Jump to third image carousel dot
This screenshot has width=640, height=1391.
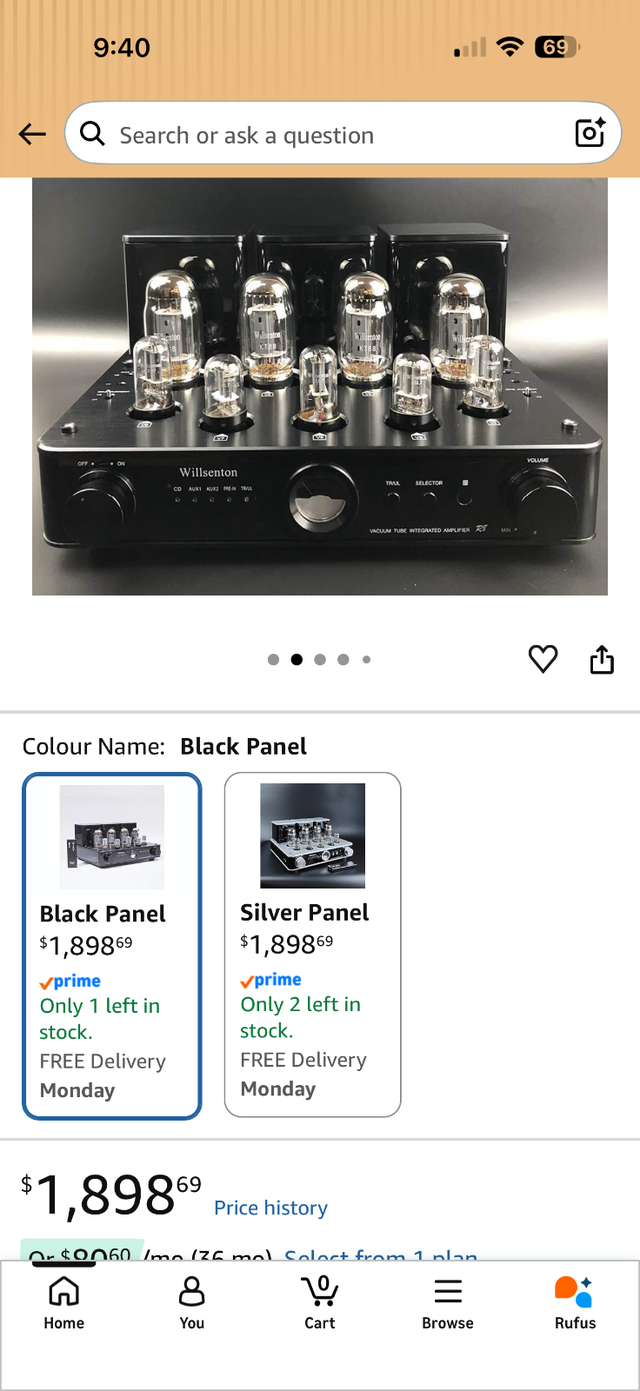(320, 659)
